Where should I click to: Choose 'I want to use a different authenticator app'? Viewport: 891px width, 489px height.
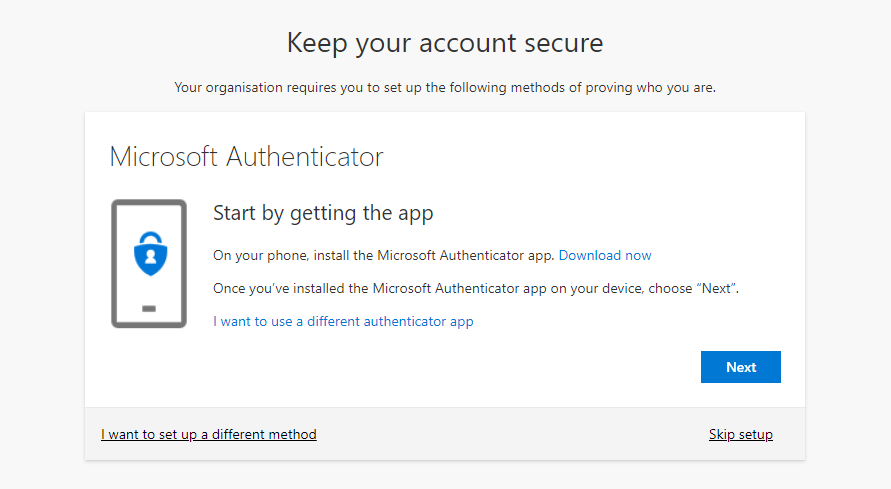(343, 321)
